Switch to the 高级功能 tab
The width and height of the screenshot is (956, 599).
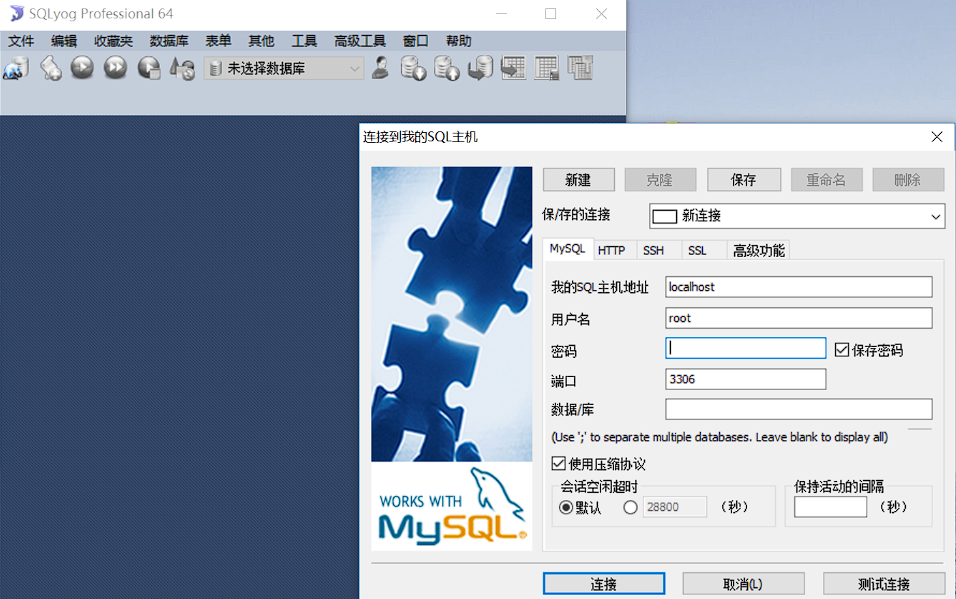coord(759,251)
